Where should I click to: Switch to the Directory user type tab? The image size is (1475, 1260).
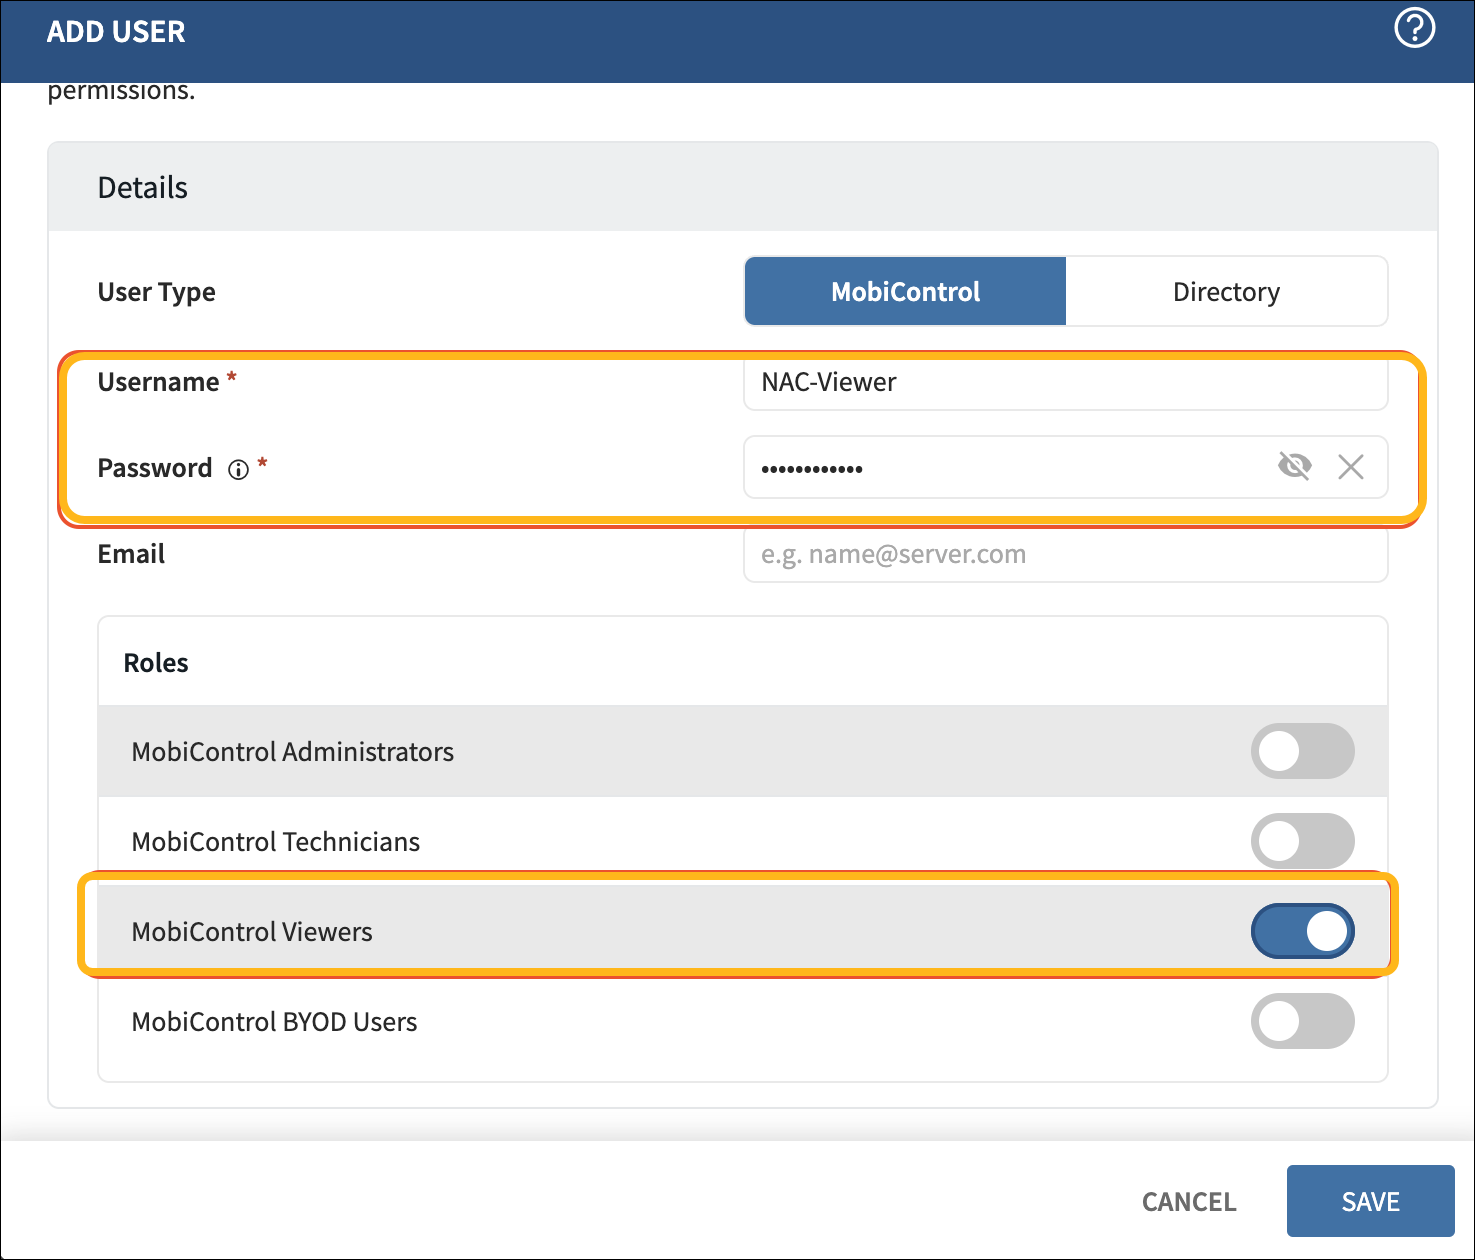click(1225, 291)
